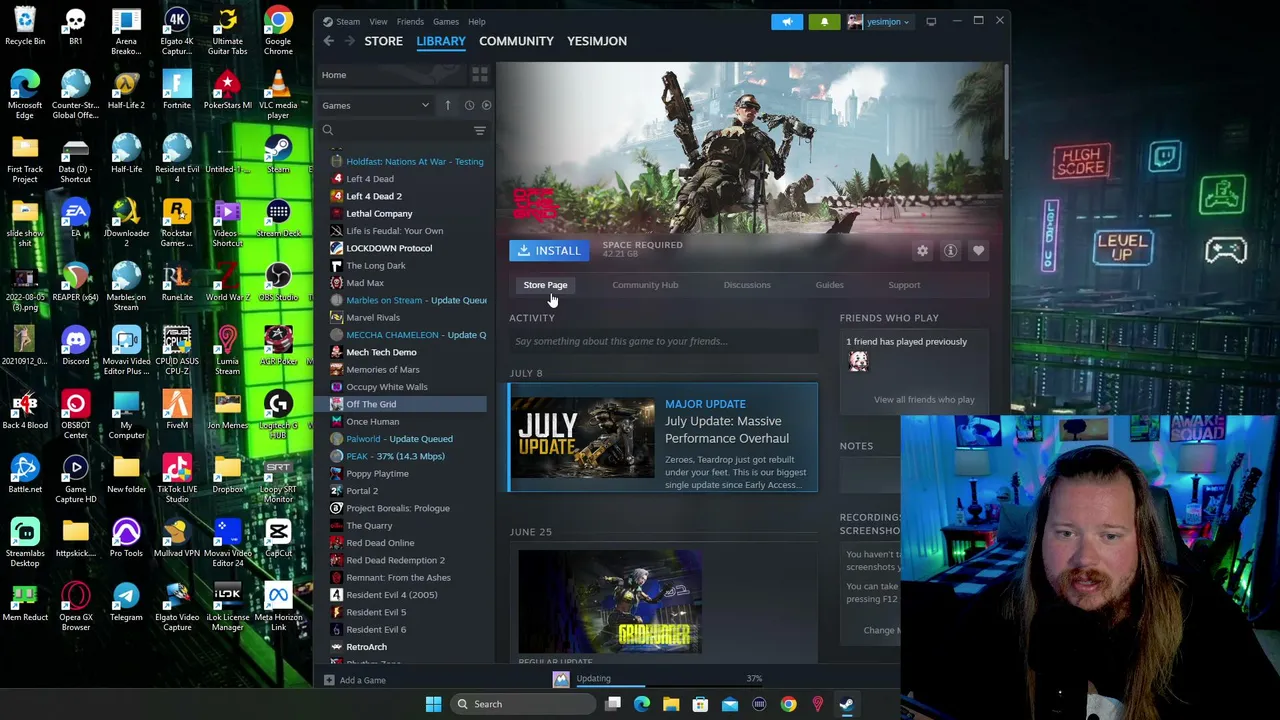Open the Windows Start menu
1280x720 pixels.
[433, 704]
